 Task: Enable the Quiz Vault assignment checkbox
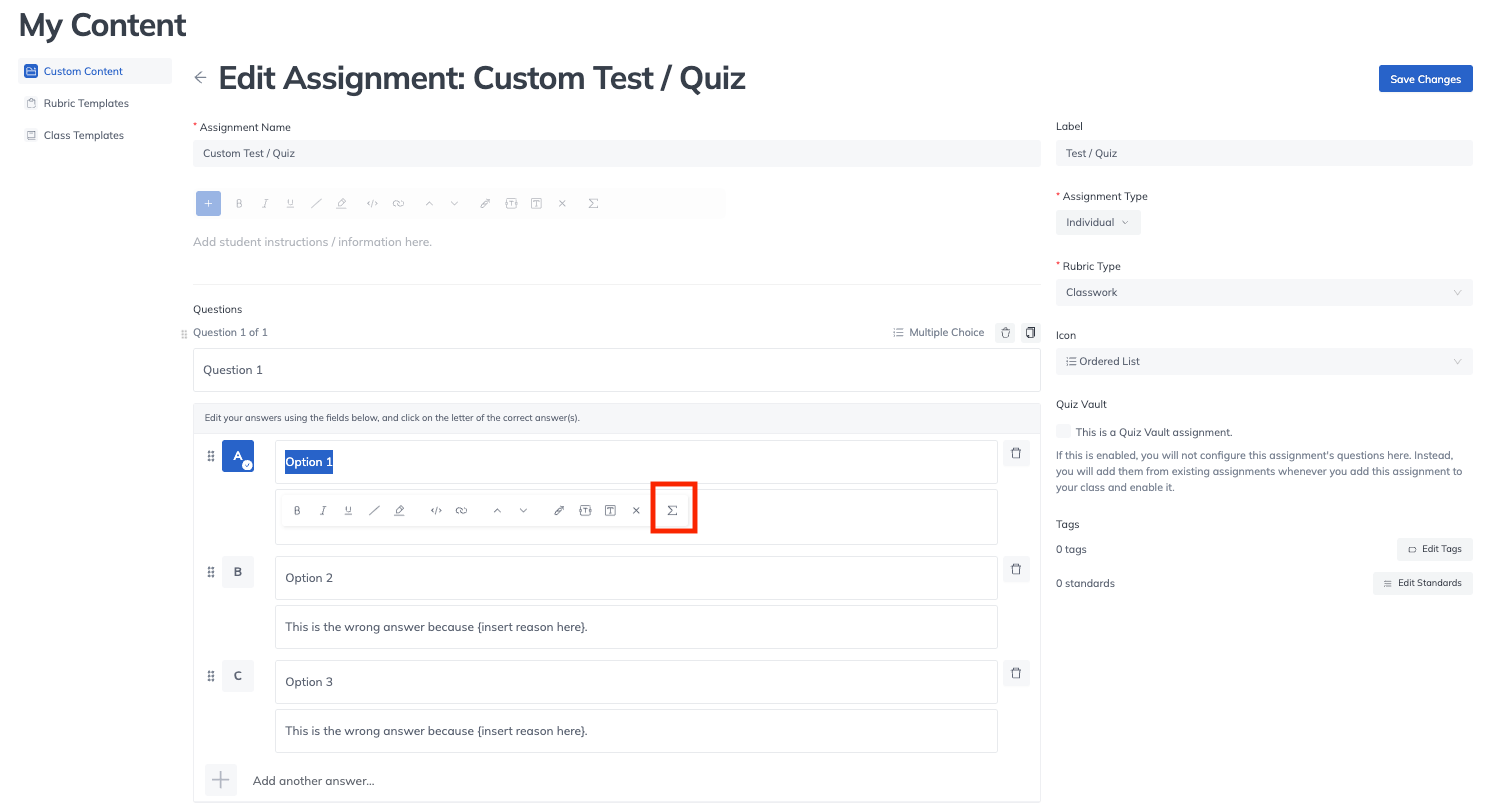click(x=1063, y=431)
